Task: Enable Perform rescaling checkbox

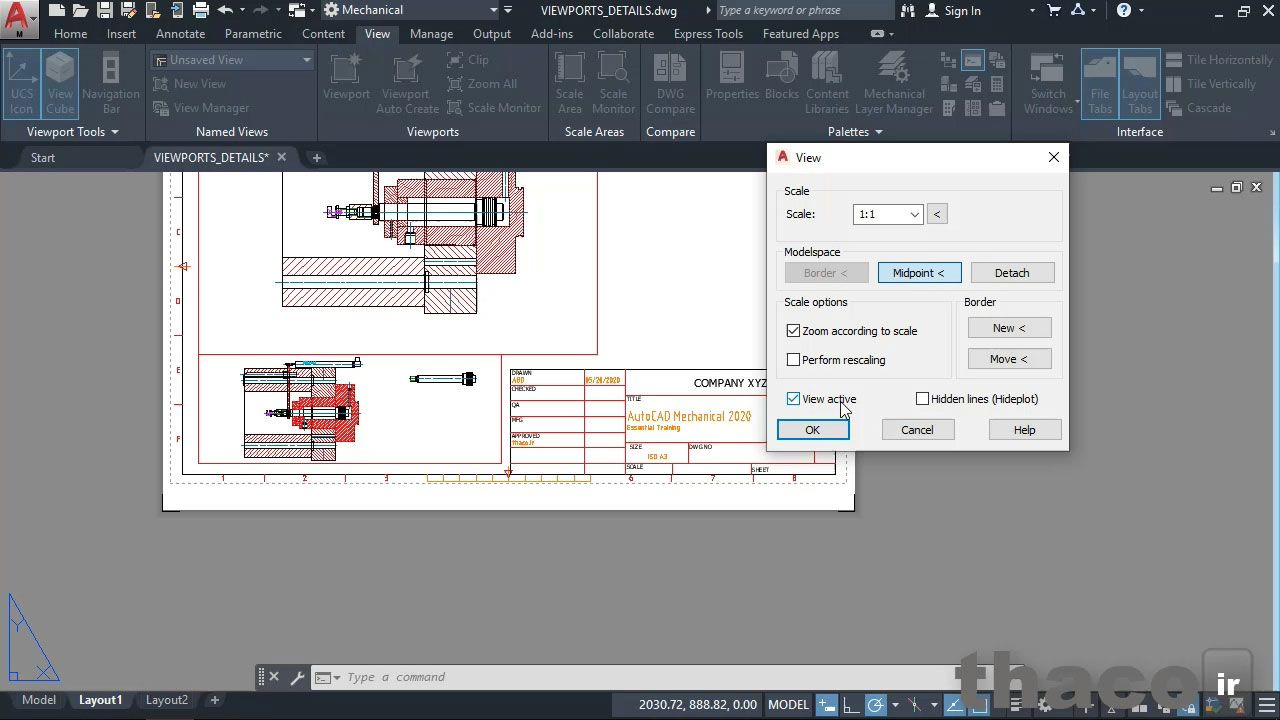Action: tap(794, 360)
